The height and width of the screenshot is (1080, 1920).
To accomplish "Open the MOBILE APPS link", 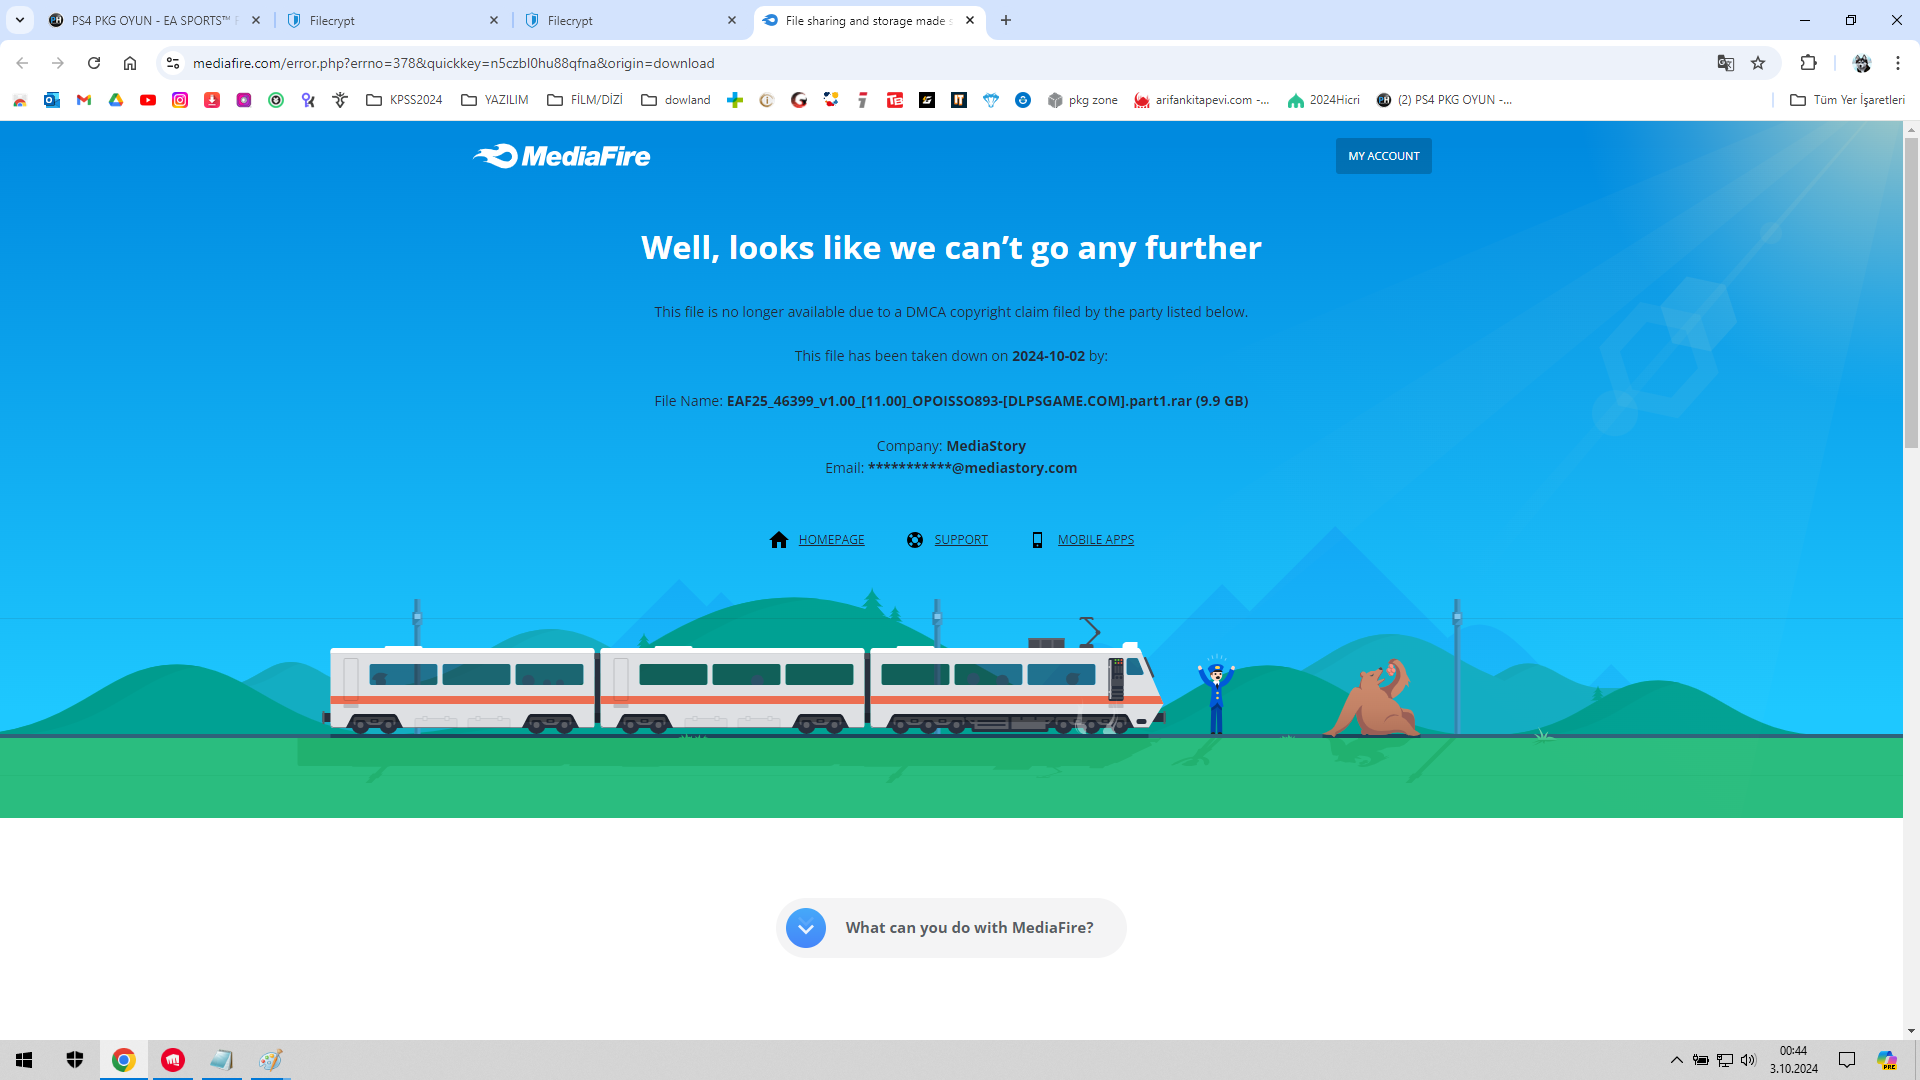I will [x=1096, y=540].
